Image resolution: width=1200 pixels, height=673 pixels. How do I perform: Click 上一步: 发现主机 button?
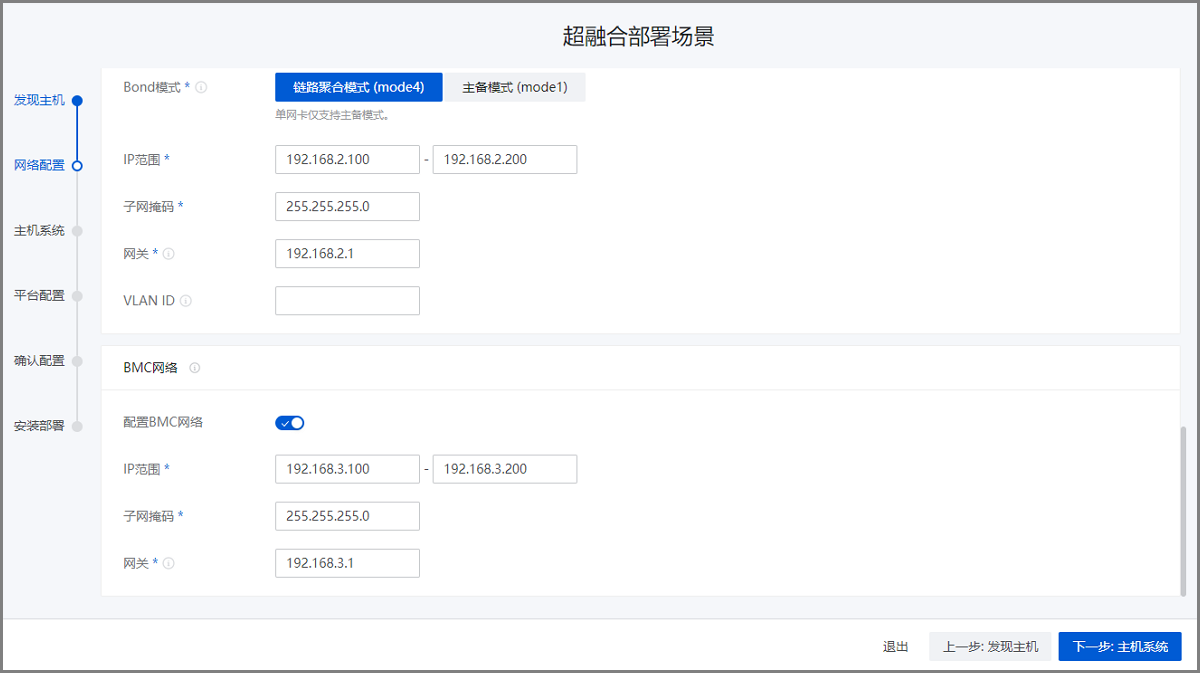click(x=990, y=647)
